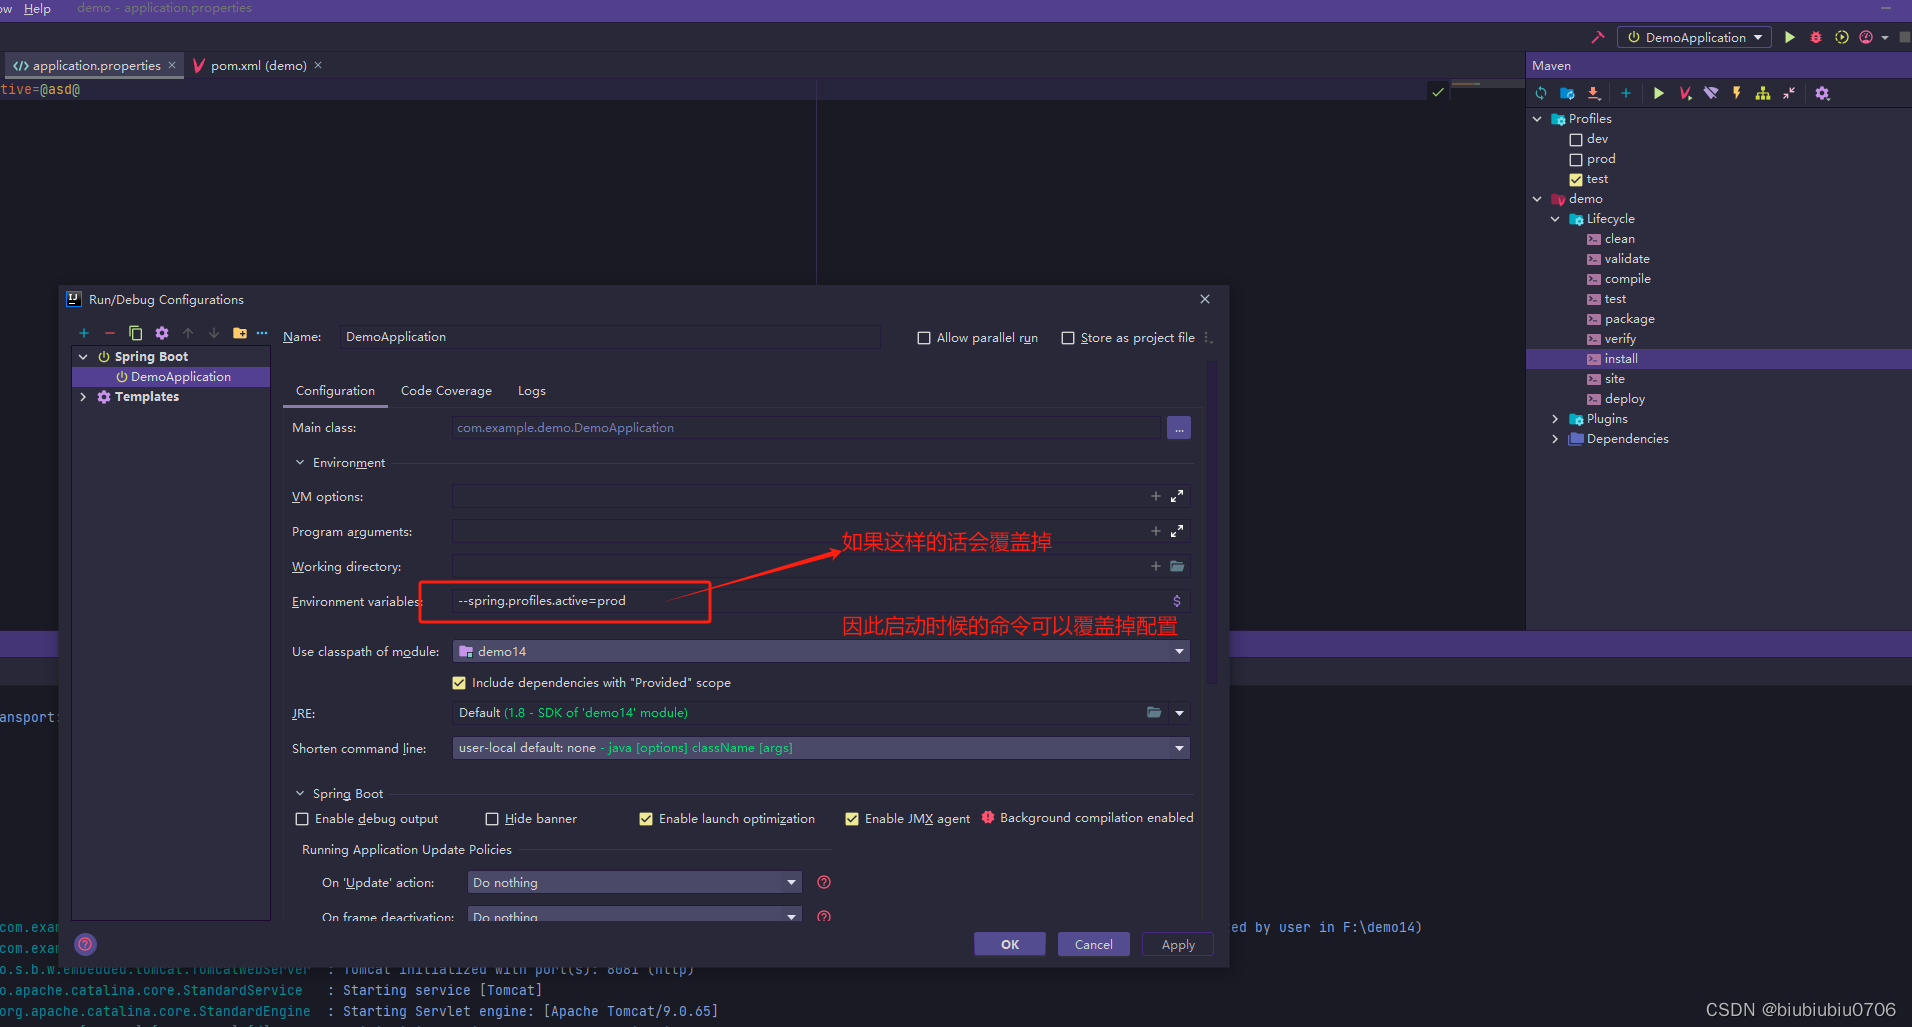The width and height of the screenshot is (1912, 1027).
Task: Click the Debug icon in top toolbar
Action: pos(1815,37)
